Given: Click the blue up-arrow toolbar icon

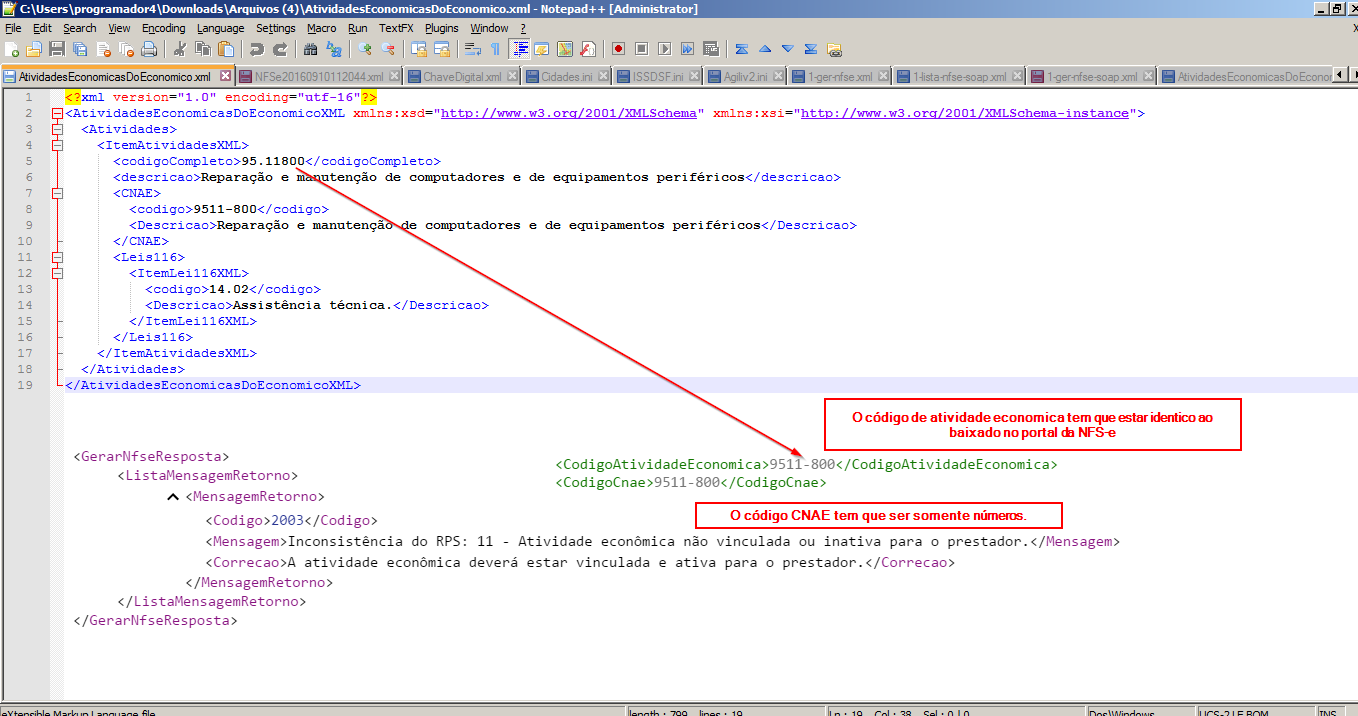Looking at the screenshot, I should [x=765, y=49].
